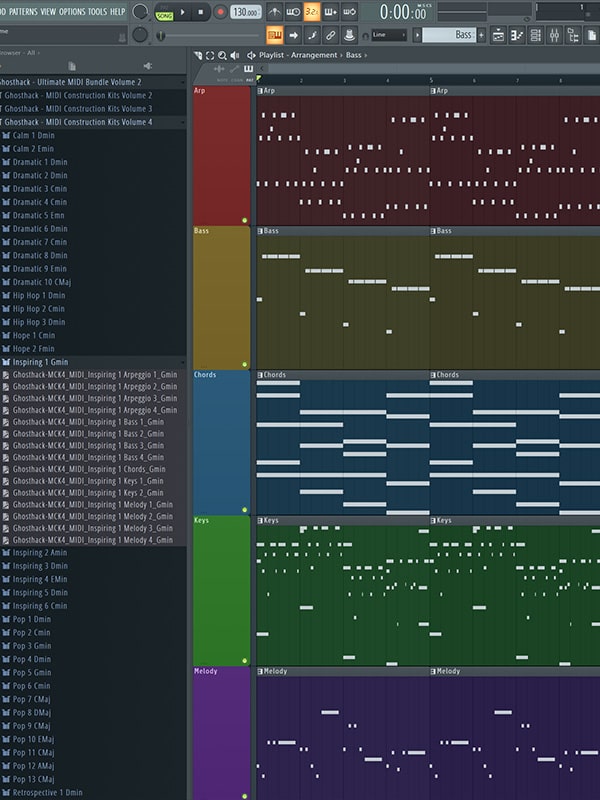Collapse Ghosthack Ultimate MIDI Bundle Volume 2
This screenshot has width=600, height=800.
point(93,82)
